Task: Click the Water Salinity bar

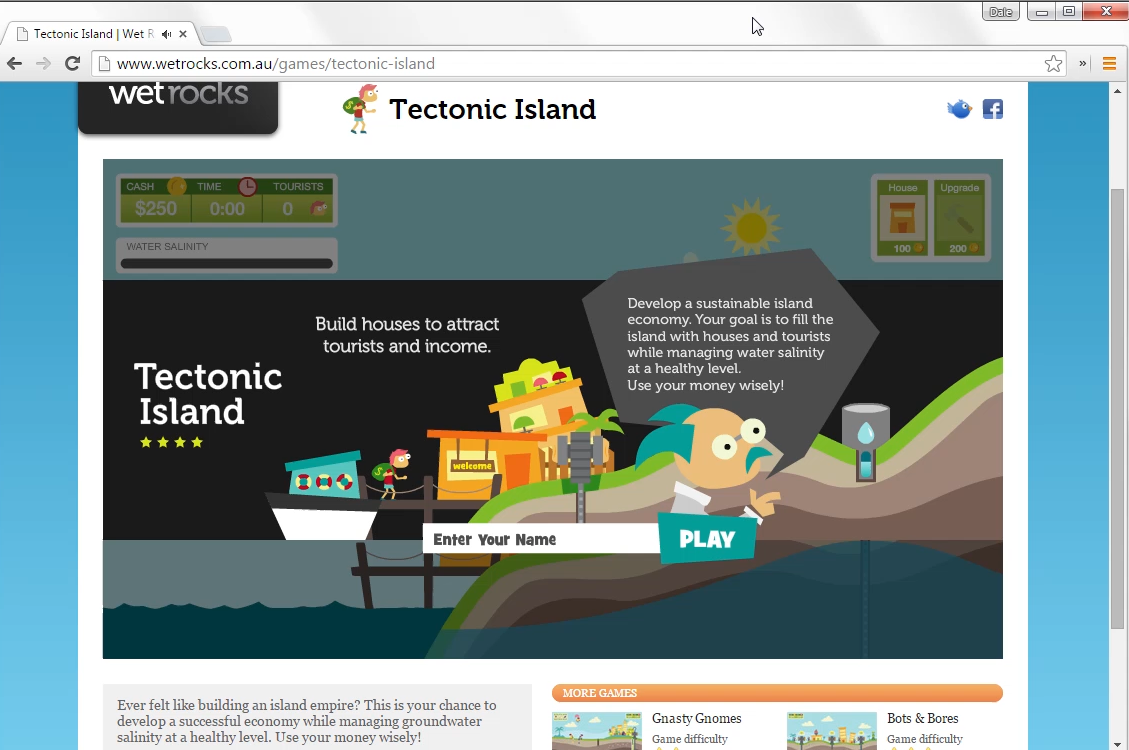Action: [227, 263]
